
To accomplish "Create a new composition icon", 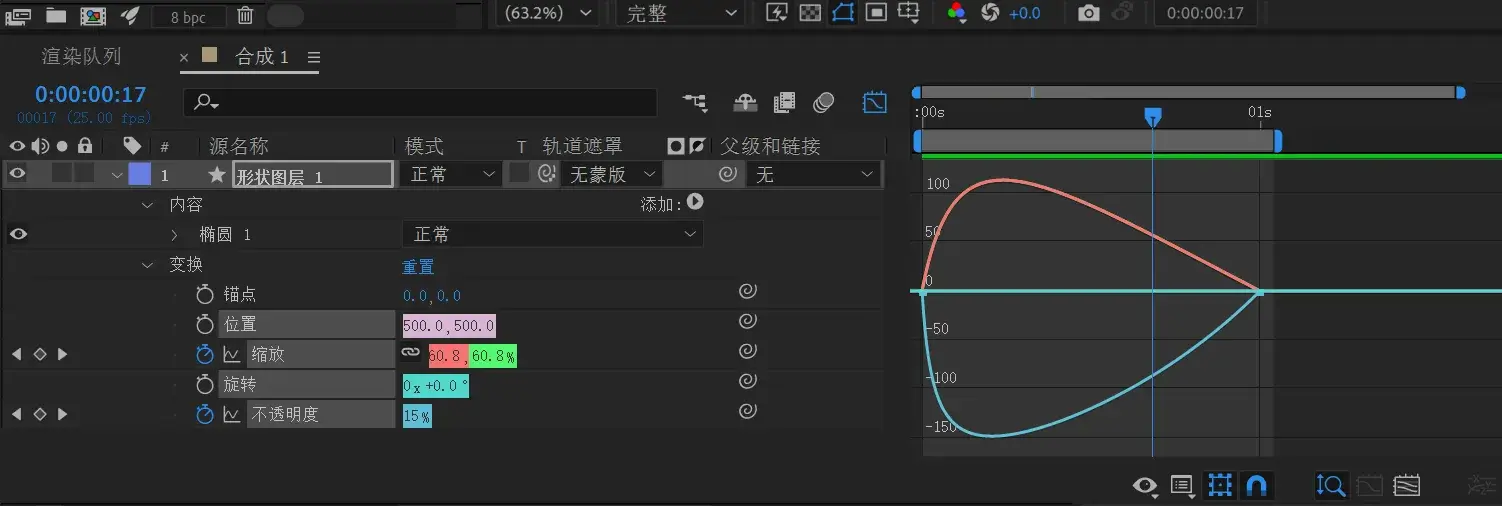I will (93, 15).
